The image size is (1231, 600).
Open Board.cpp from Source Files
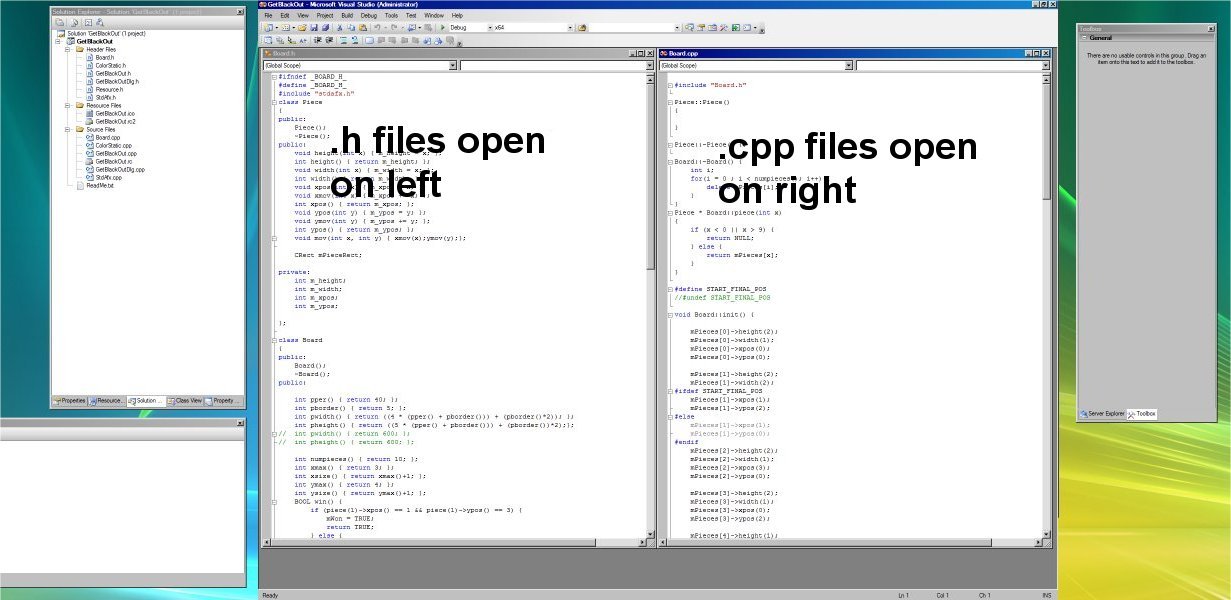click(x=108, y=138)
